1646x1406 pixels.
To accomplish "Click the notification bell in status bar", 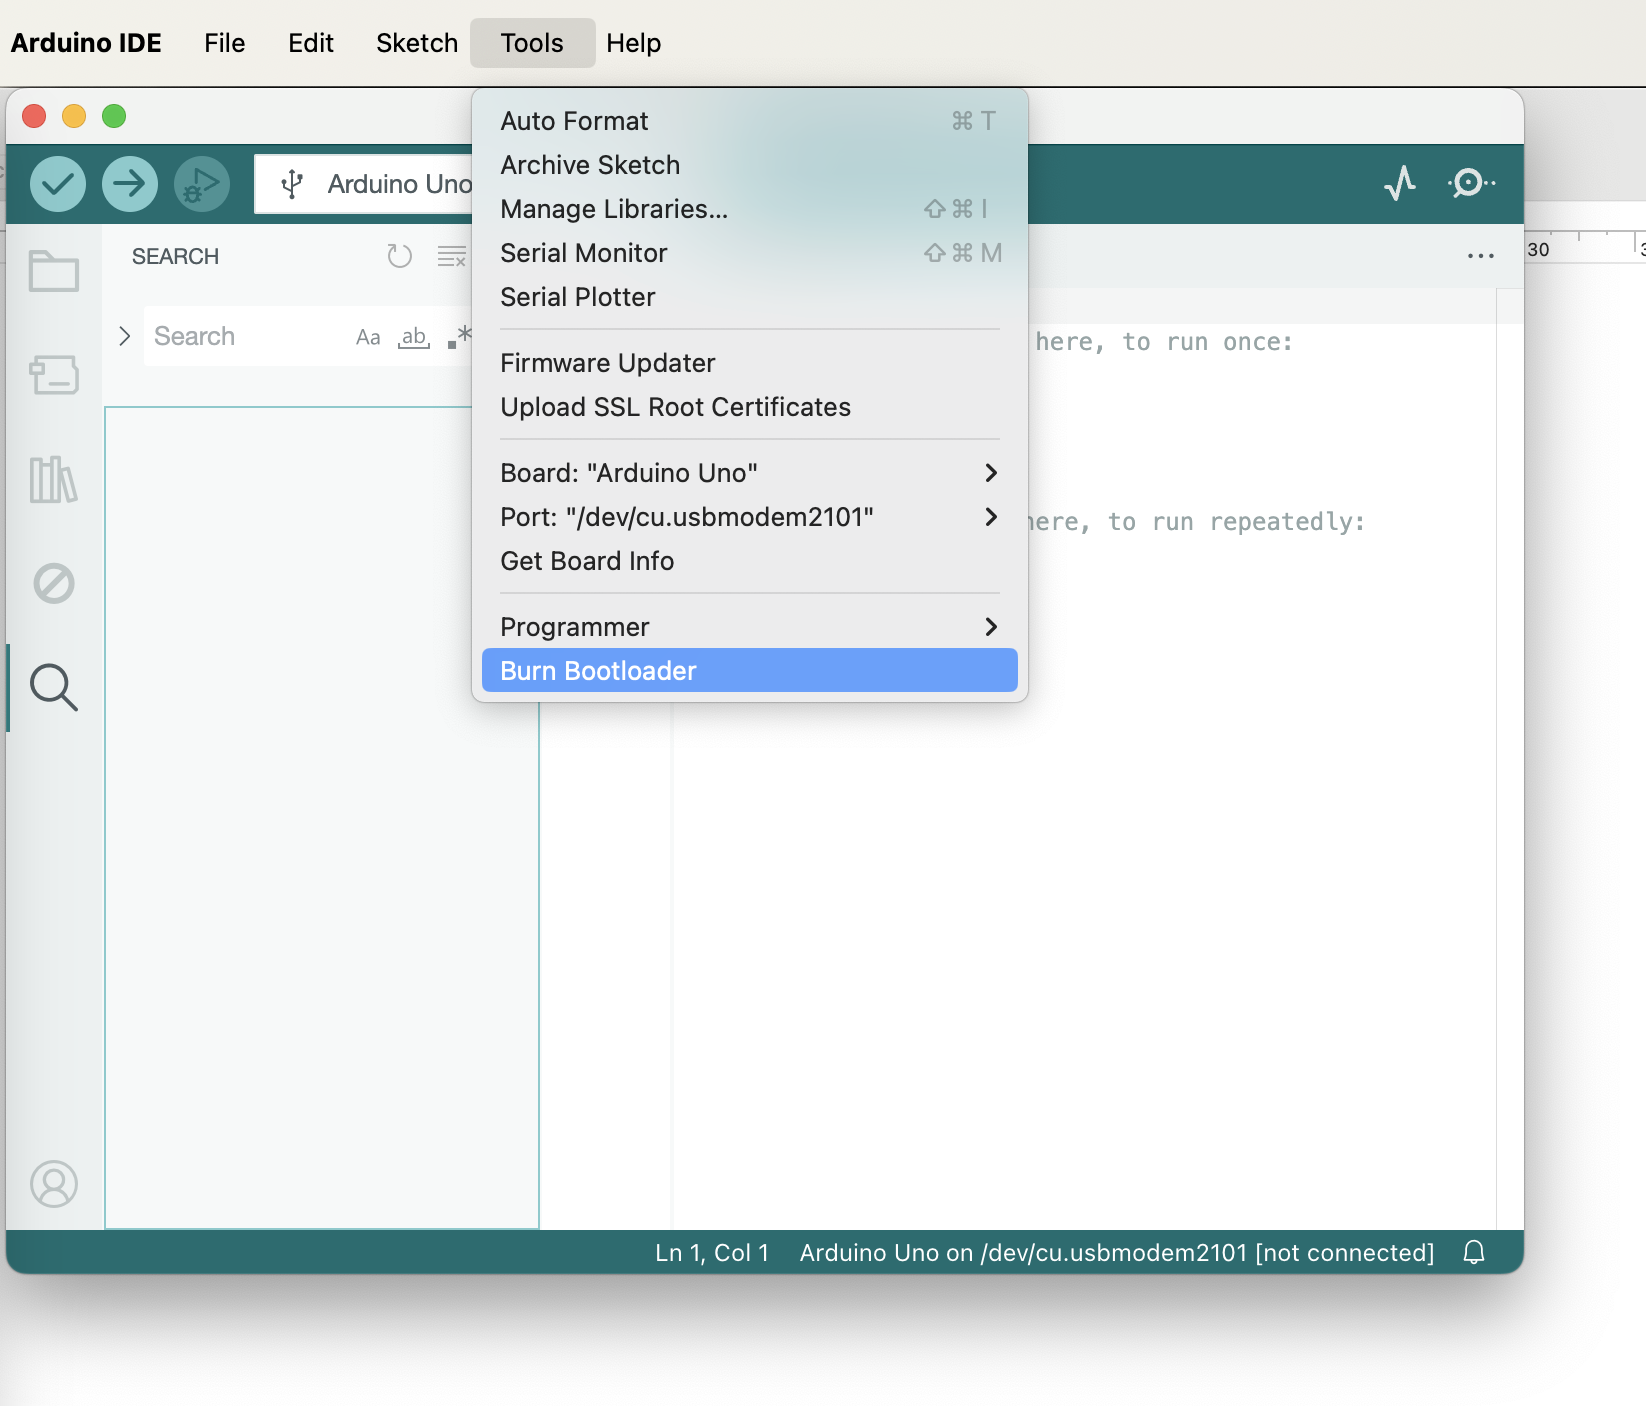I will [x=1474, y=1252].
